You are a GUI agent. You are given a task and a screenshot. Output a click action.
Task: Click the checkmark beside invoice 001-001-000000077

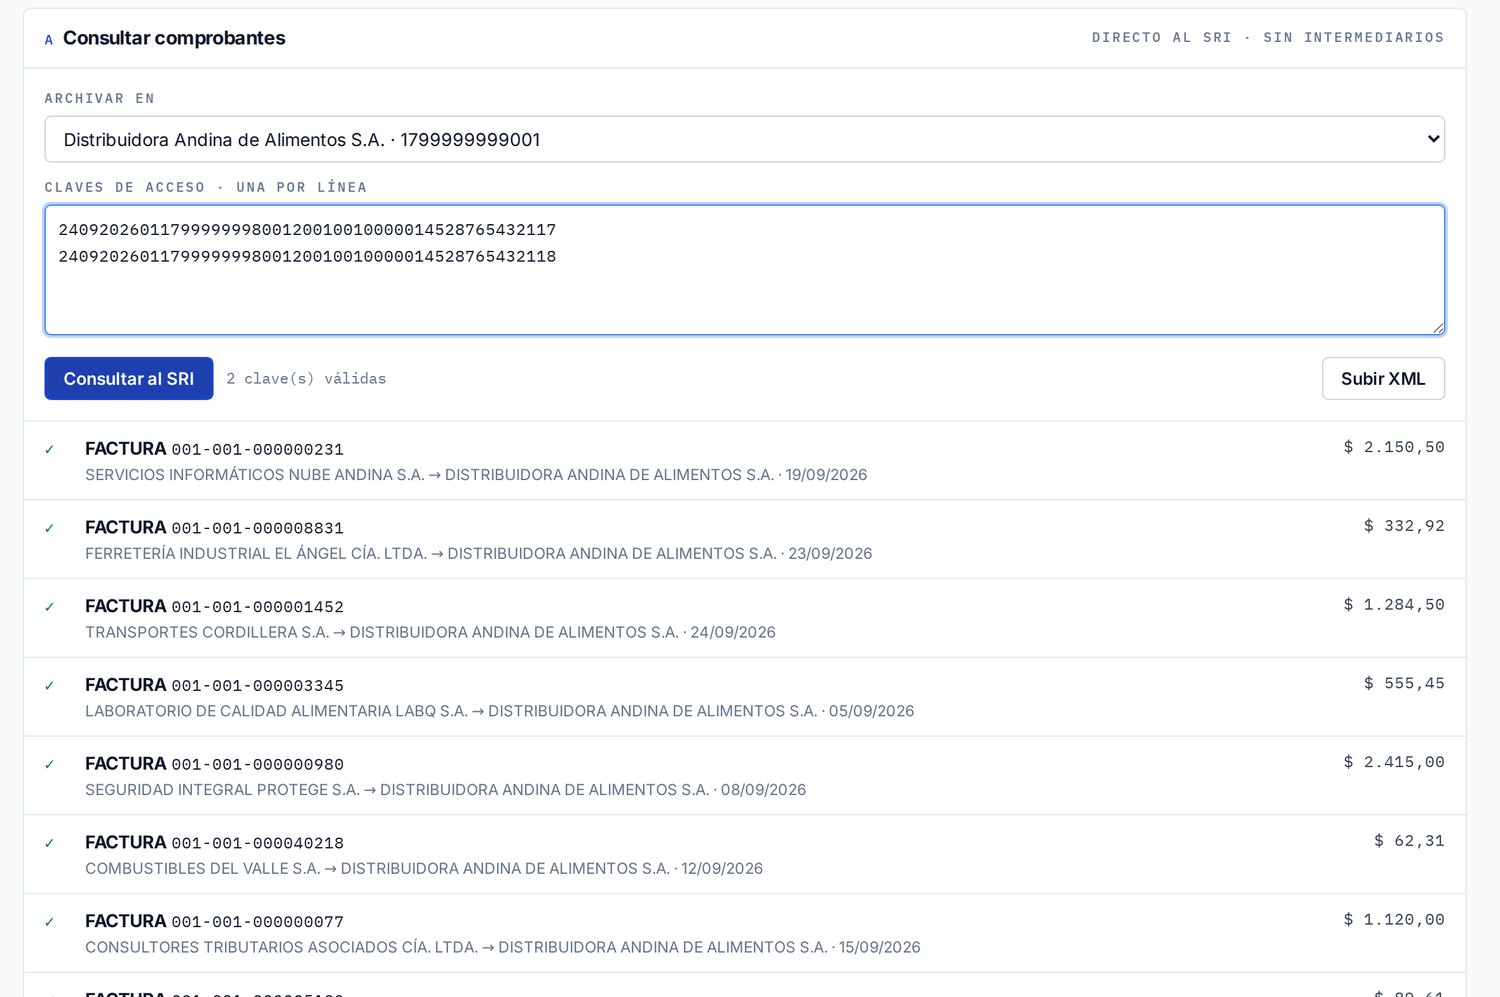pyautogui.click(x=49, y=922)
